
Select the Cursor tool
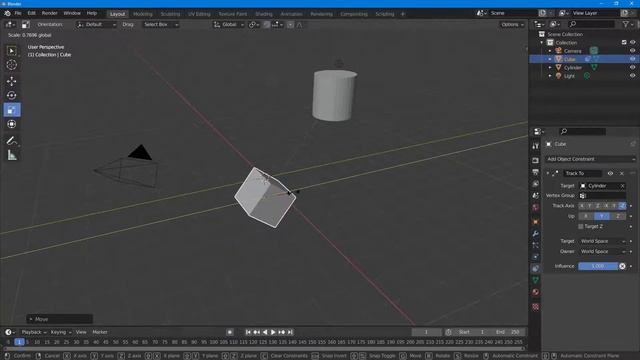point(12,65)
